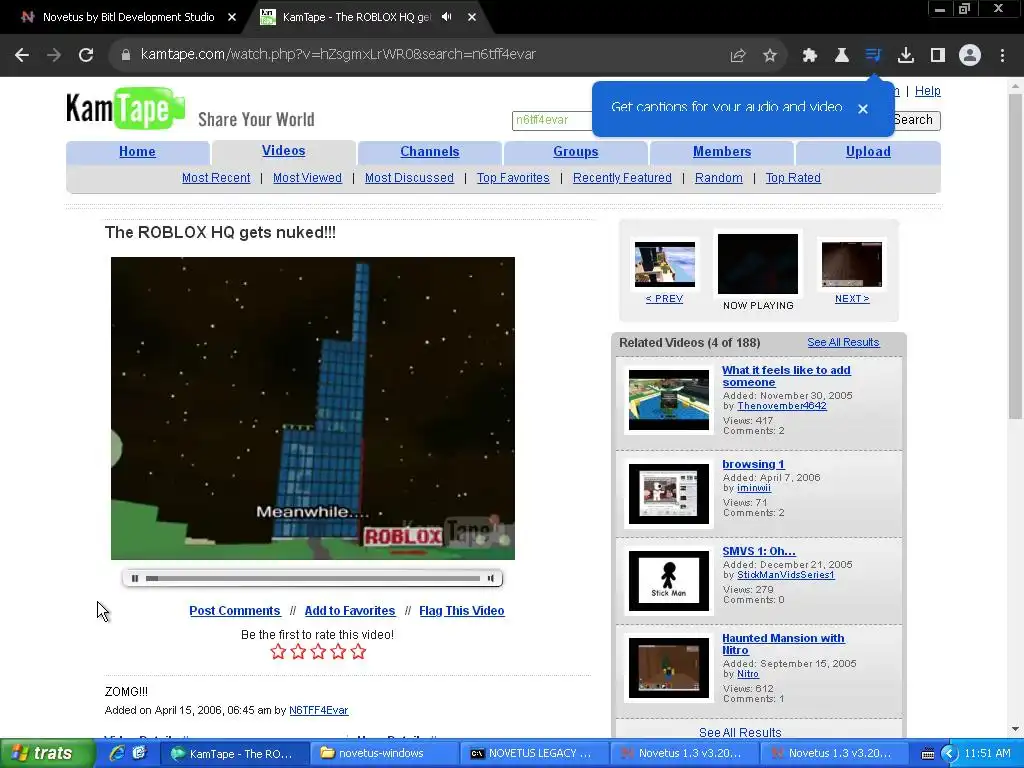Click the address bar URL

pyautogui.click(x=338, y=55)
